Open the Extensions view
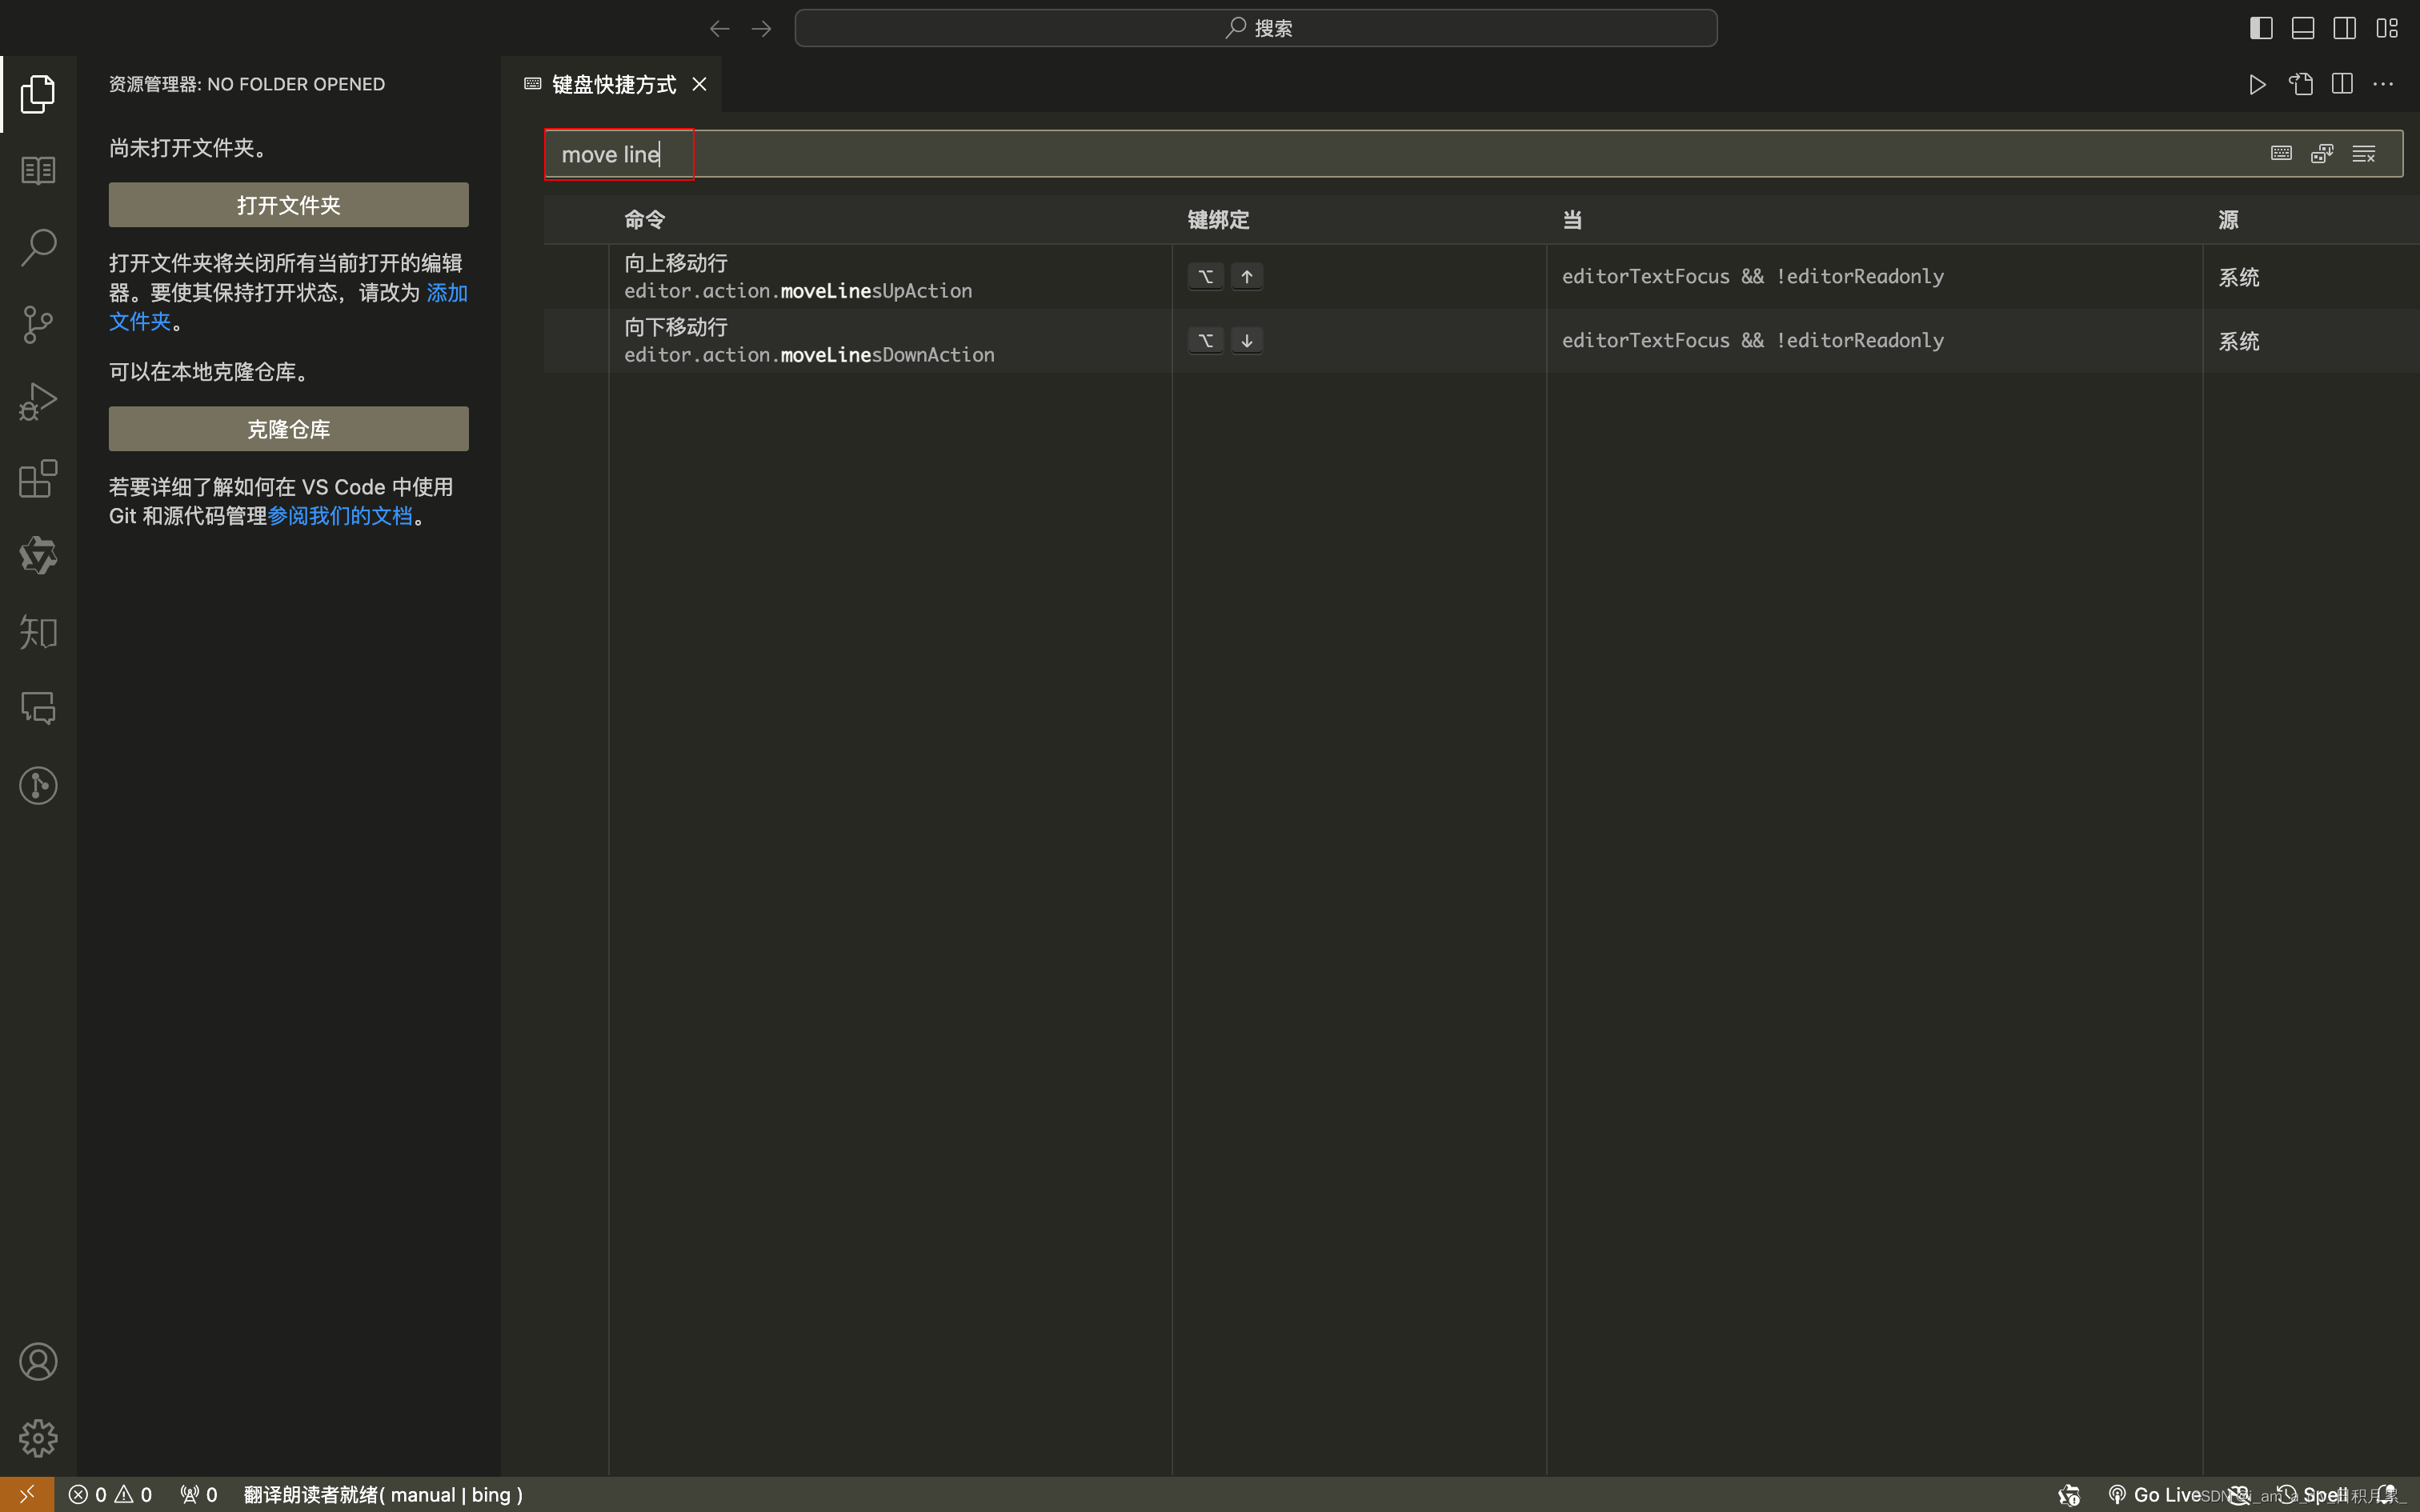Viewport: 2420px width, 1512px height. click(x=38, y=478)
